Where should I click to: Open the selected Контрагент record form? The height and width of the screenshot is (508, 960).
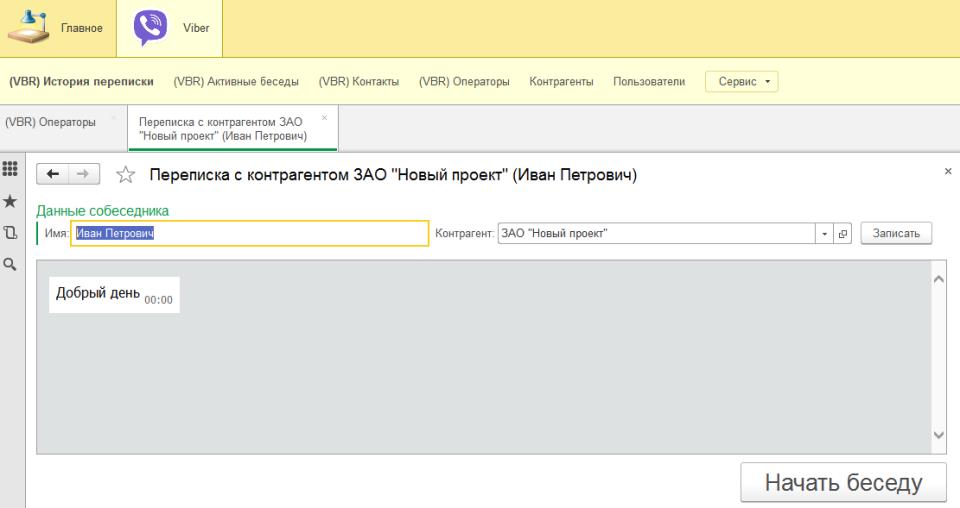click(842, 233)
